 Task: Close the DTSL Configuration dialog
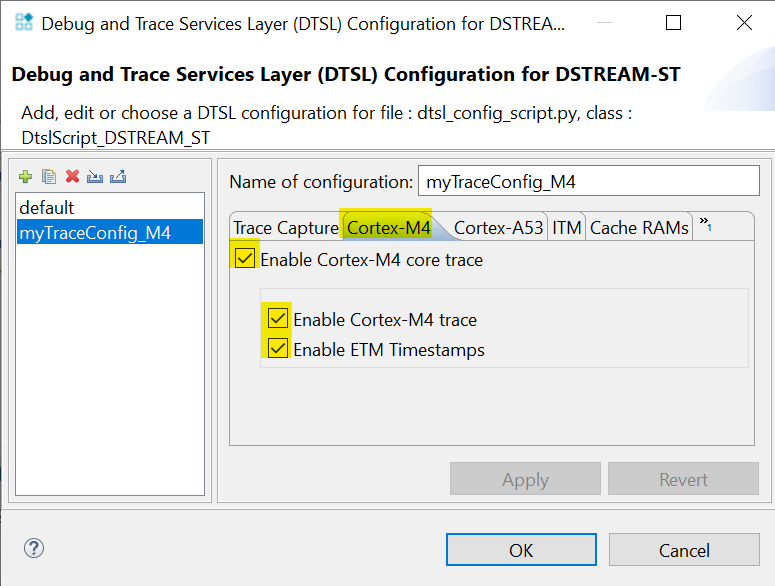pos(744,23)
